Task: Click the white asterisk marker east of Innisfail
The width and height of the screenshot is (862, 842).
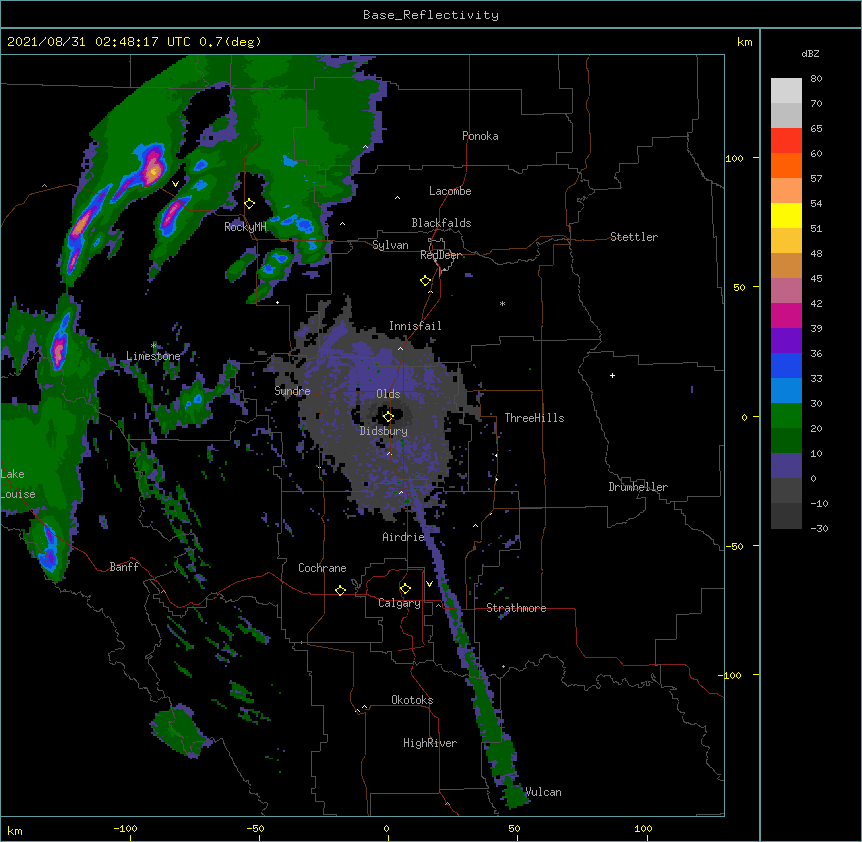Action: click(502, 303)
